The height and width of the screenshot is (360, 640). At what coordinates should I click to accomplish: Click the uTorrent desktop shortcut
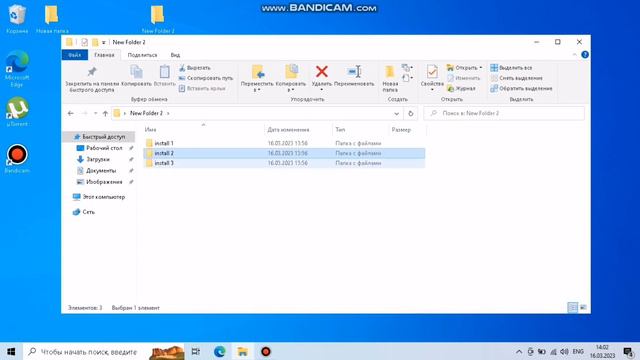(x=17, y=111)
